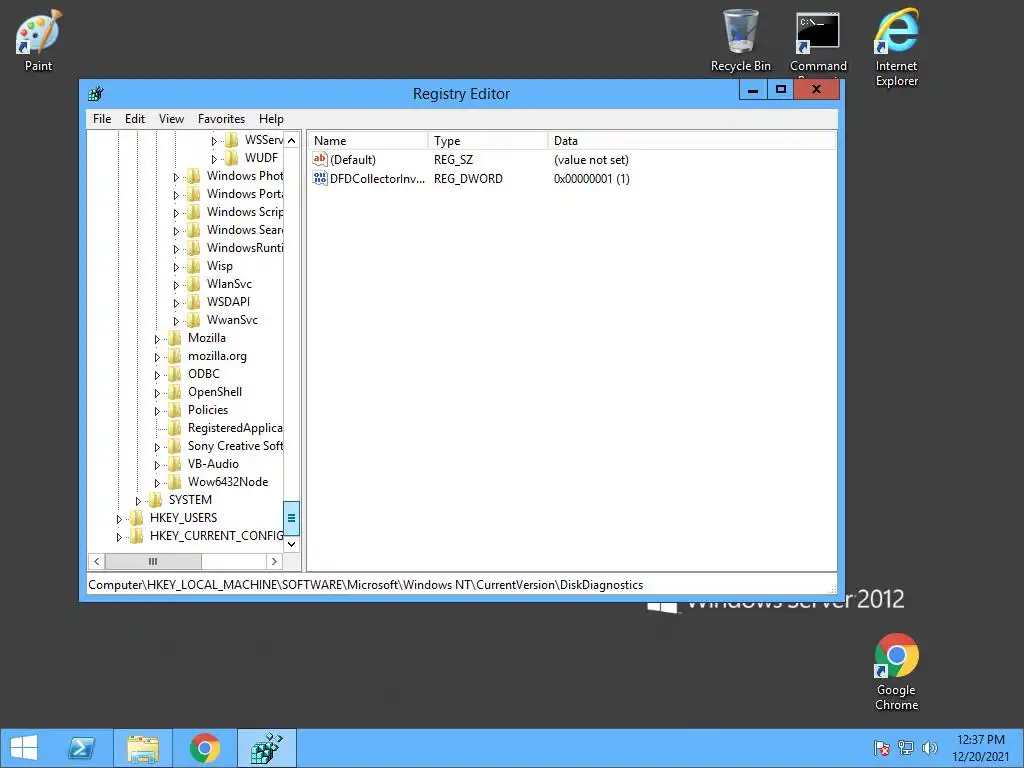Click the tree scroll down arrow

tap(291, 544)
